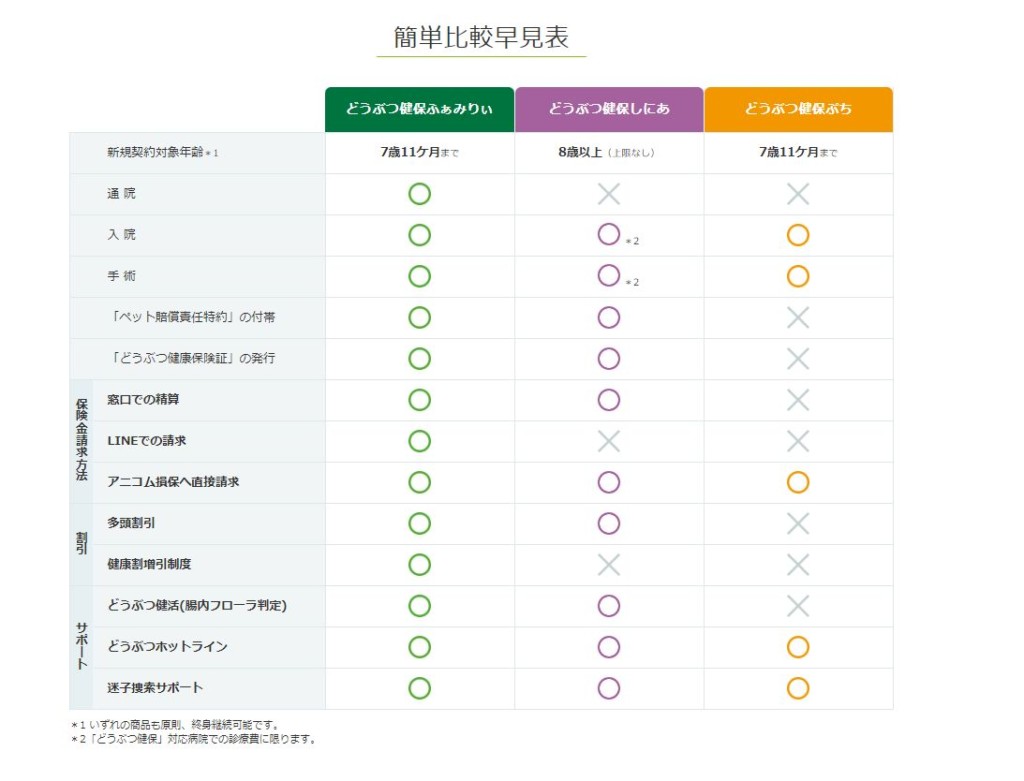Click orange circle for 入院 under ぷち
The image size is (1024, 781).
[x=798, y=236]
